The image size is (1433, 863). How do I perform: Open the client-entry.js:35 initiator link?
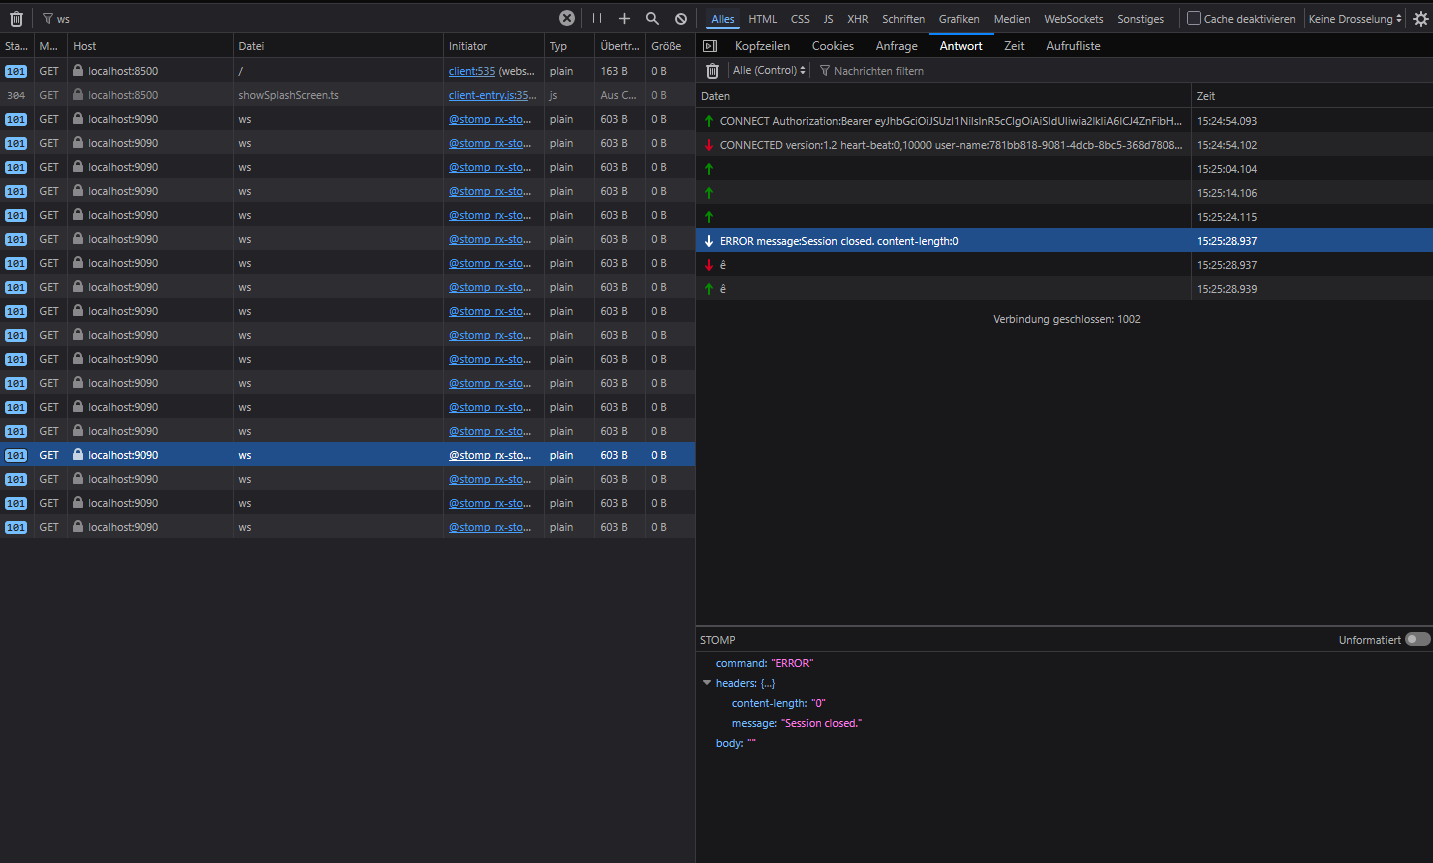492,95
